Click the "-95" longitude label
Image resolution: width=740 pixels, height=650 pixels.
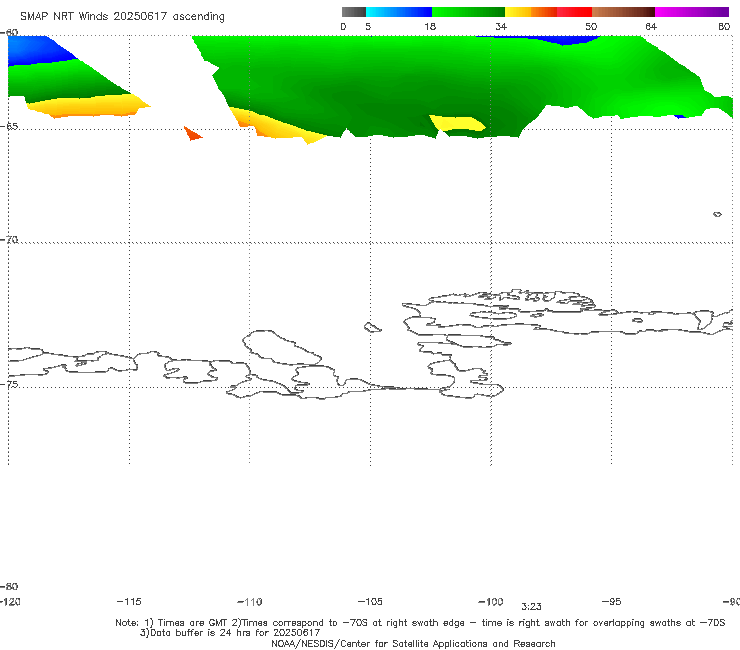pos(611,601)
